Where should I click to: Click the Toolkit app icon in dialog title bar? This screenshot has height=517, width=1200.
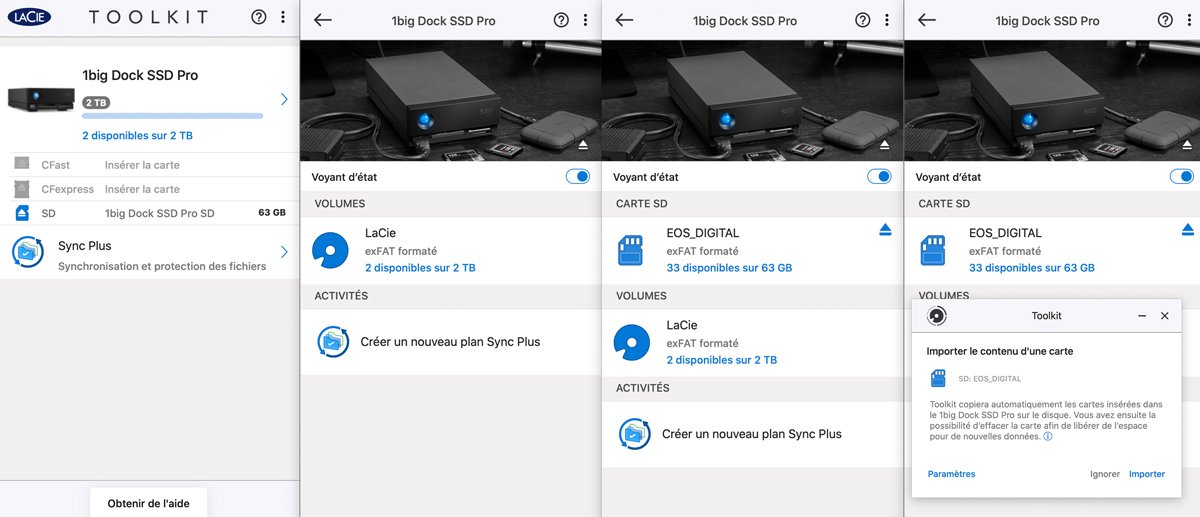936,315
